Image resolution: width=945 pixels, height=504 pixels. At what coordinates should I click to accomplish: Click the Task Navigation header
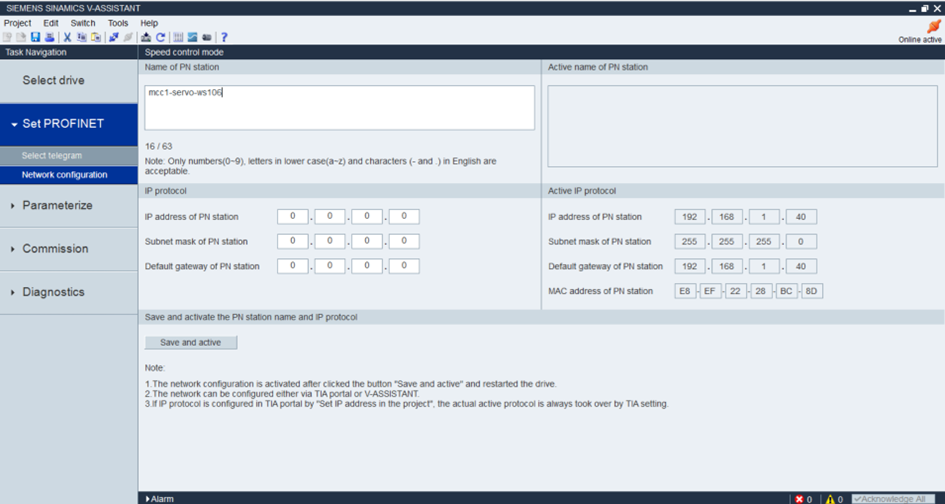(36, 52)
